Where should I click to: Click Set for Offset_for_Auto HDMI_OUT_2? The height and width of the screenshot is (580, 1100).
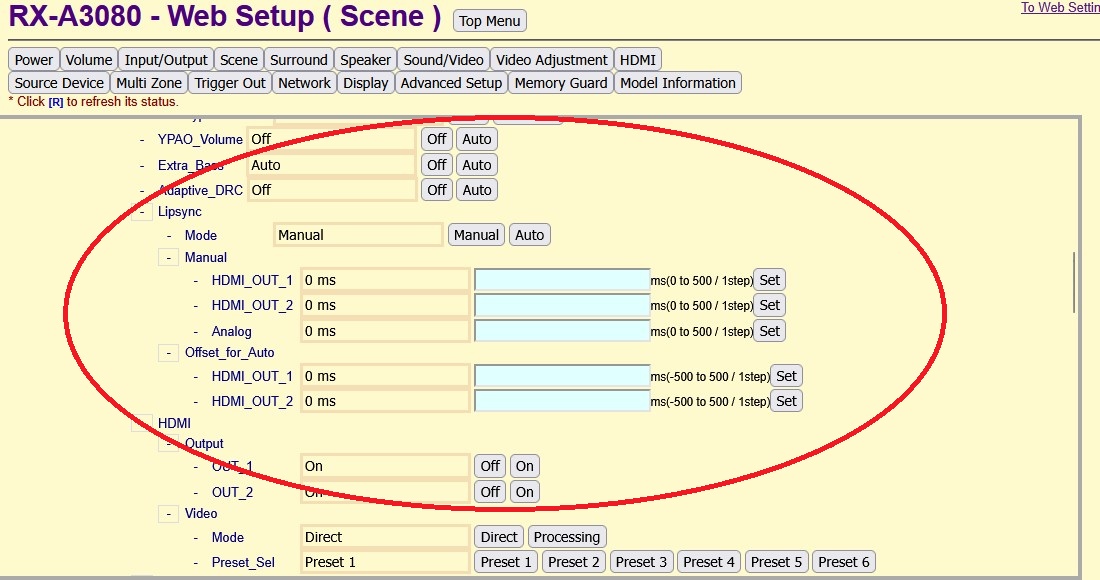[x=786, y=401]
